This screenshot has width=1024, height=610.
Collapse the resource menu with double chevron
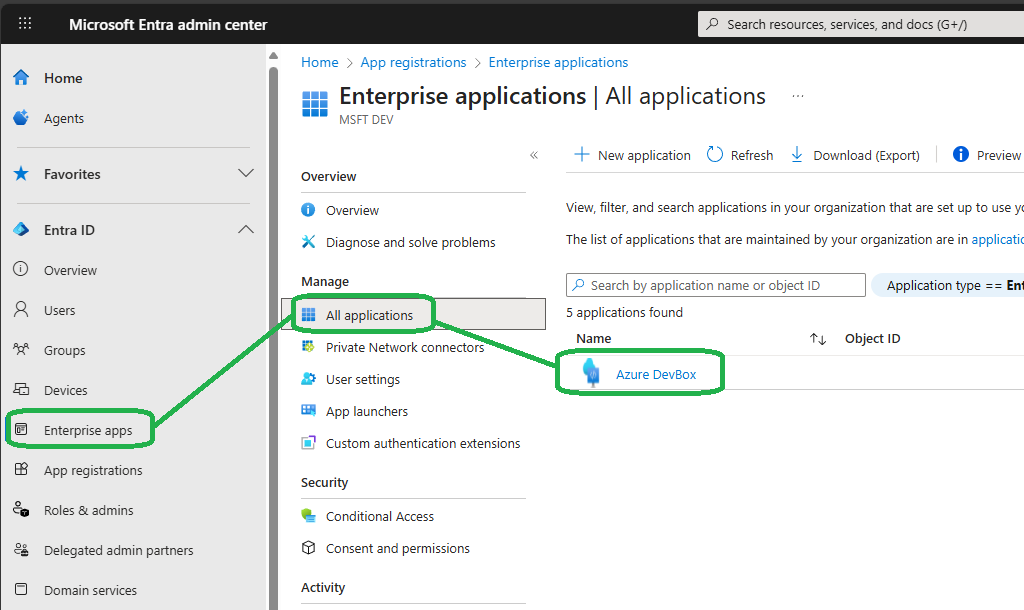[x=534, y=155]
